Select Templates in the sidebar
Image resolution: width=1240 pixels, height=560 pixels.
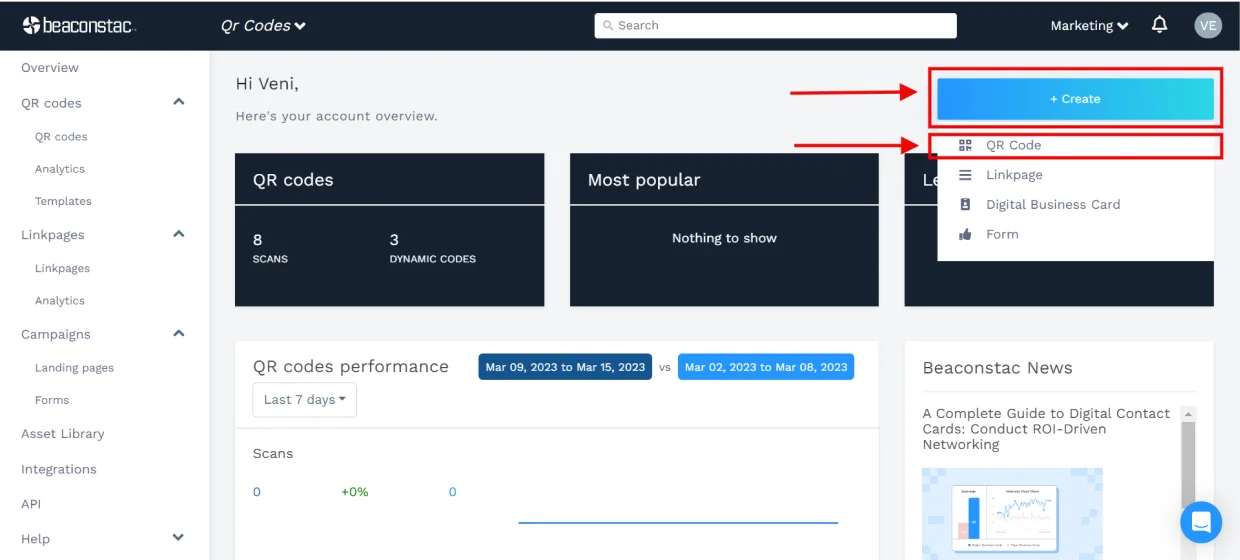[63, 201]
